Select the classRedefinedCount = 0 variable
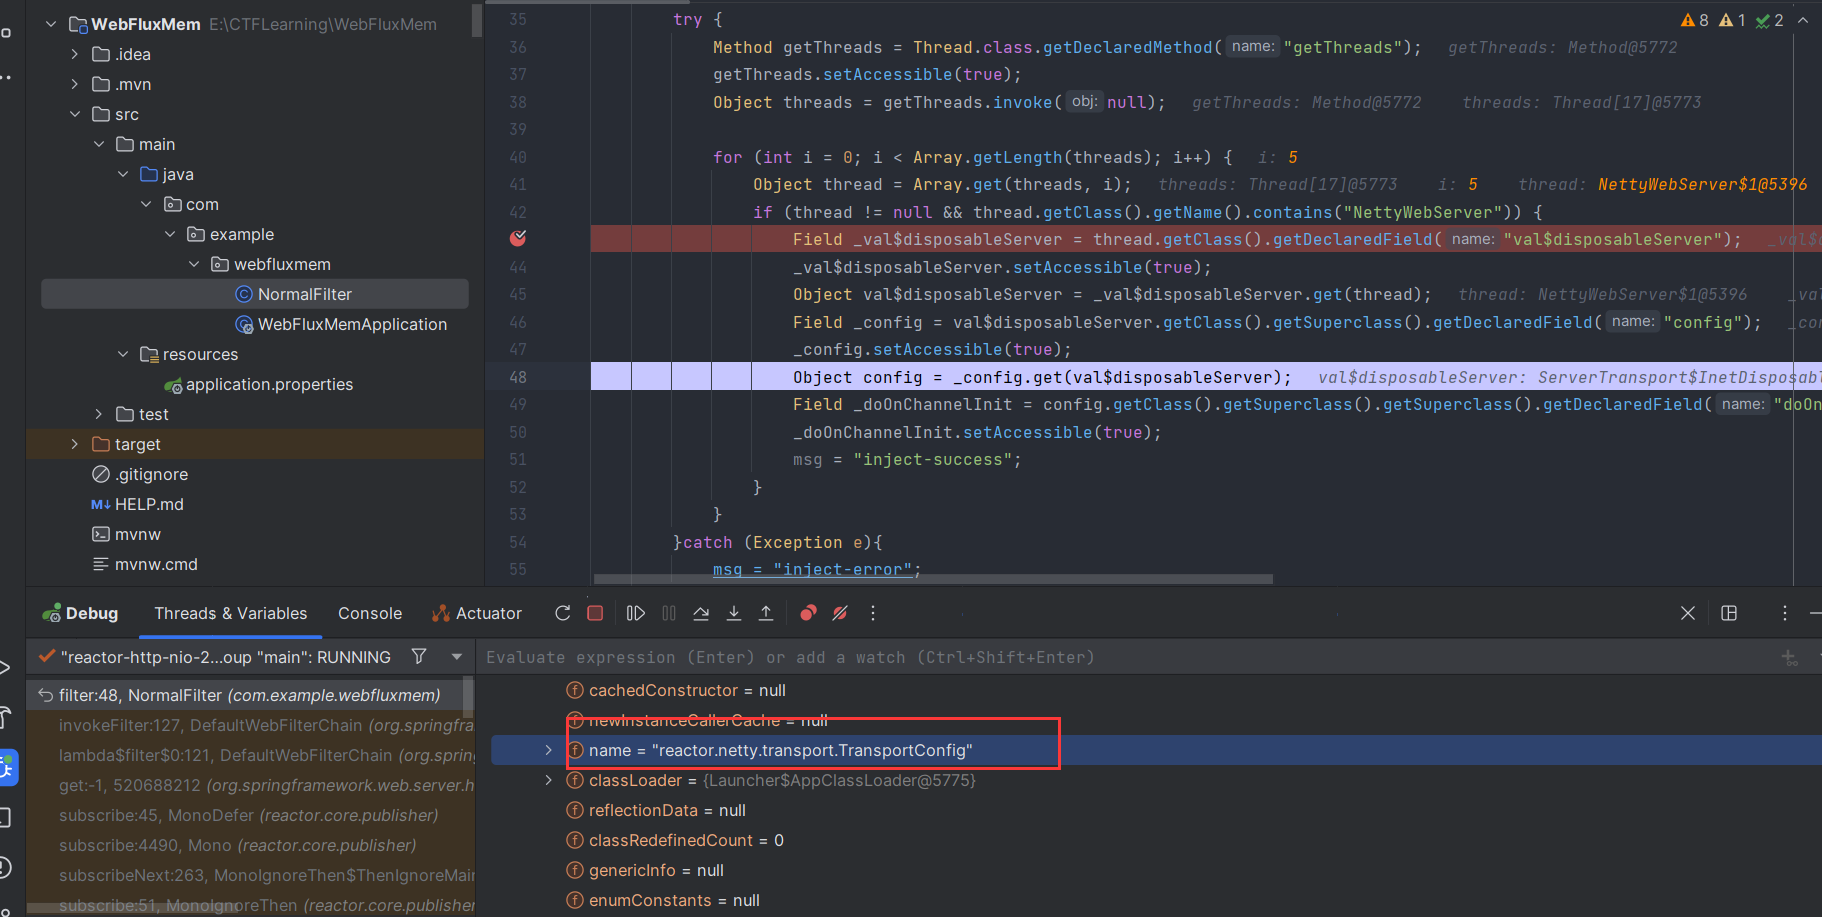This screenshot has height=917, width=1822. [675, 840]
